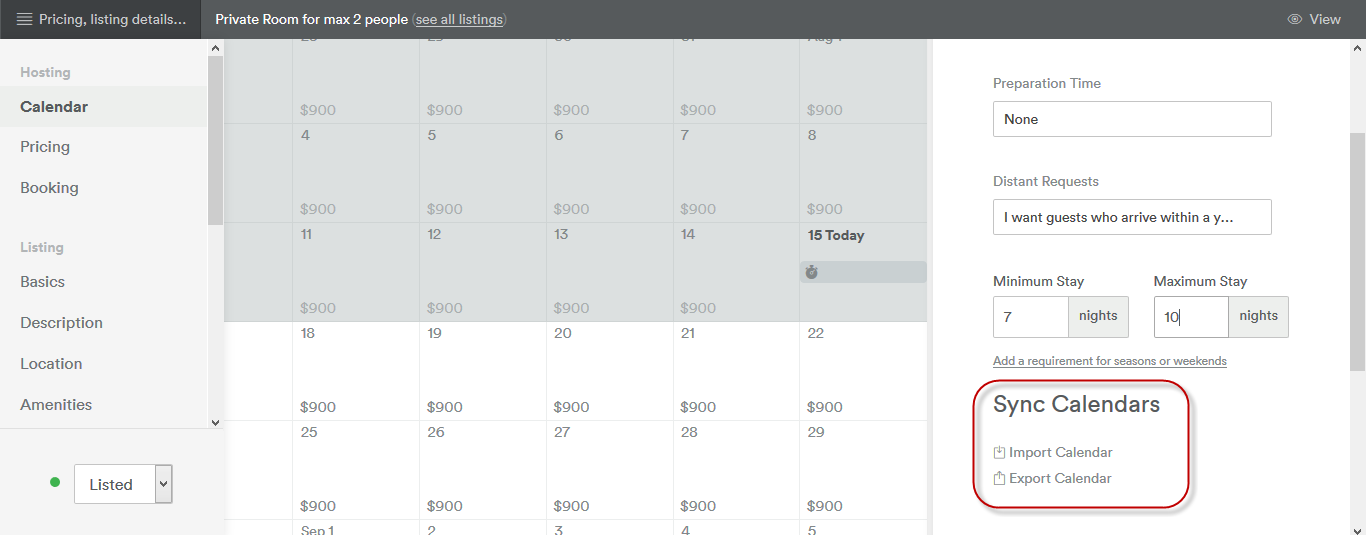Expand the Distant Requests dropdown

tap(1131, 217)
